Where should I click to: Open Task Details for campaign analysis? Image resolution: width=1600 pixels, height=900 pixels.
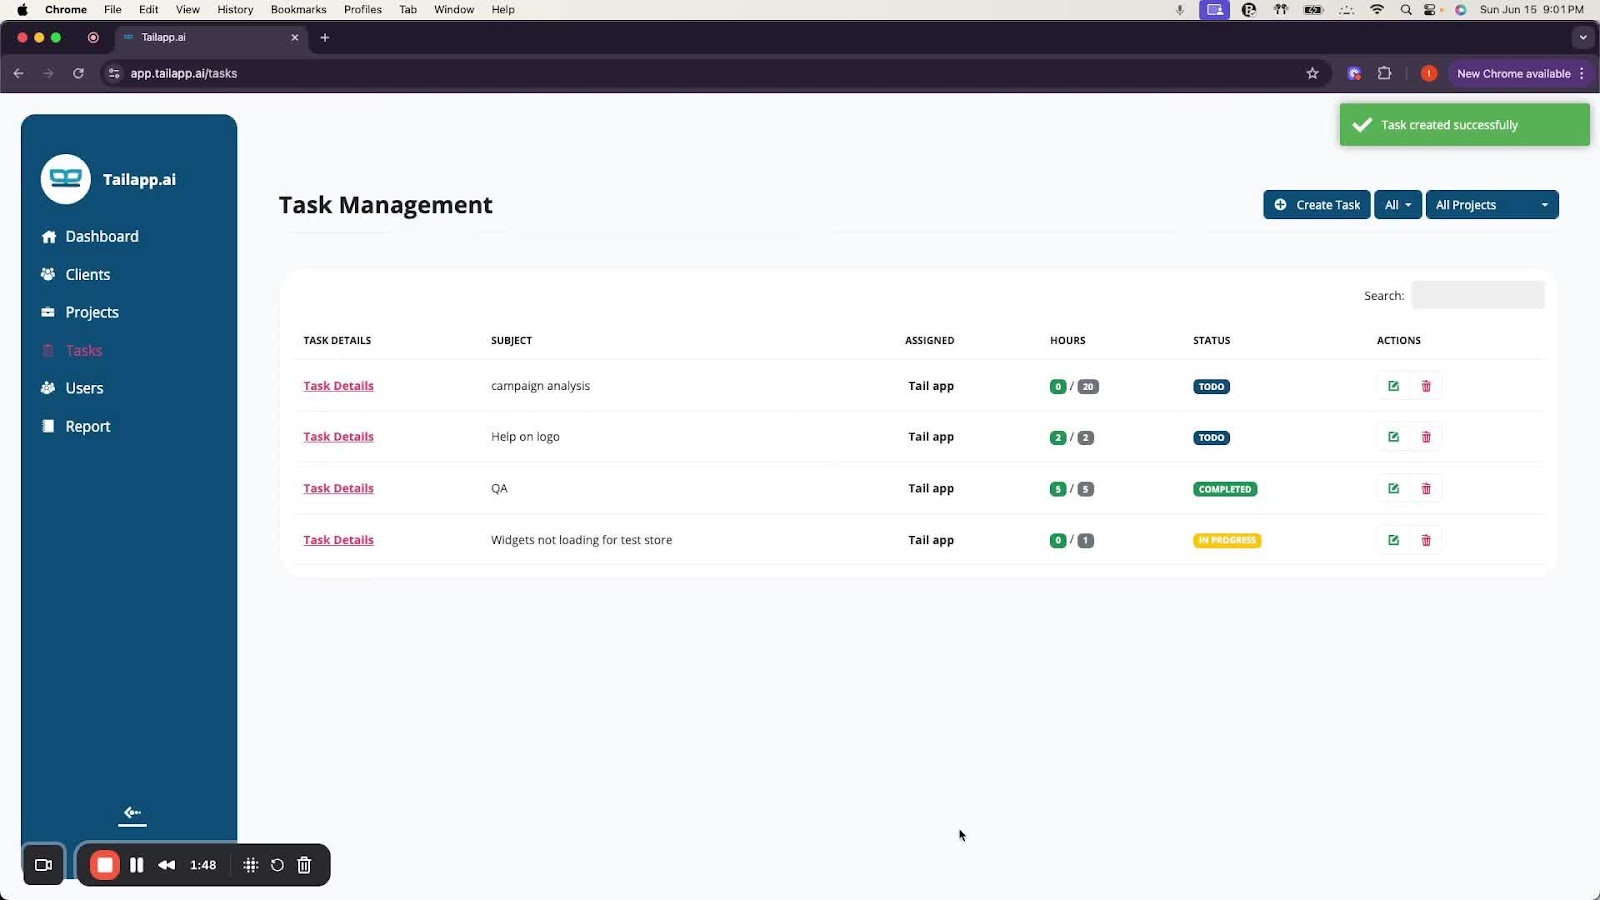coord(339,386)
